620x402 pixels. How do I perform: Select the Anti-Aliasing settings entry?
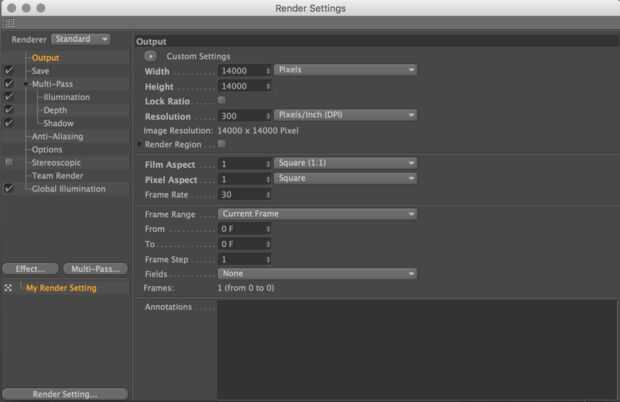(x=58, y=137)
